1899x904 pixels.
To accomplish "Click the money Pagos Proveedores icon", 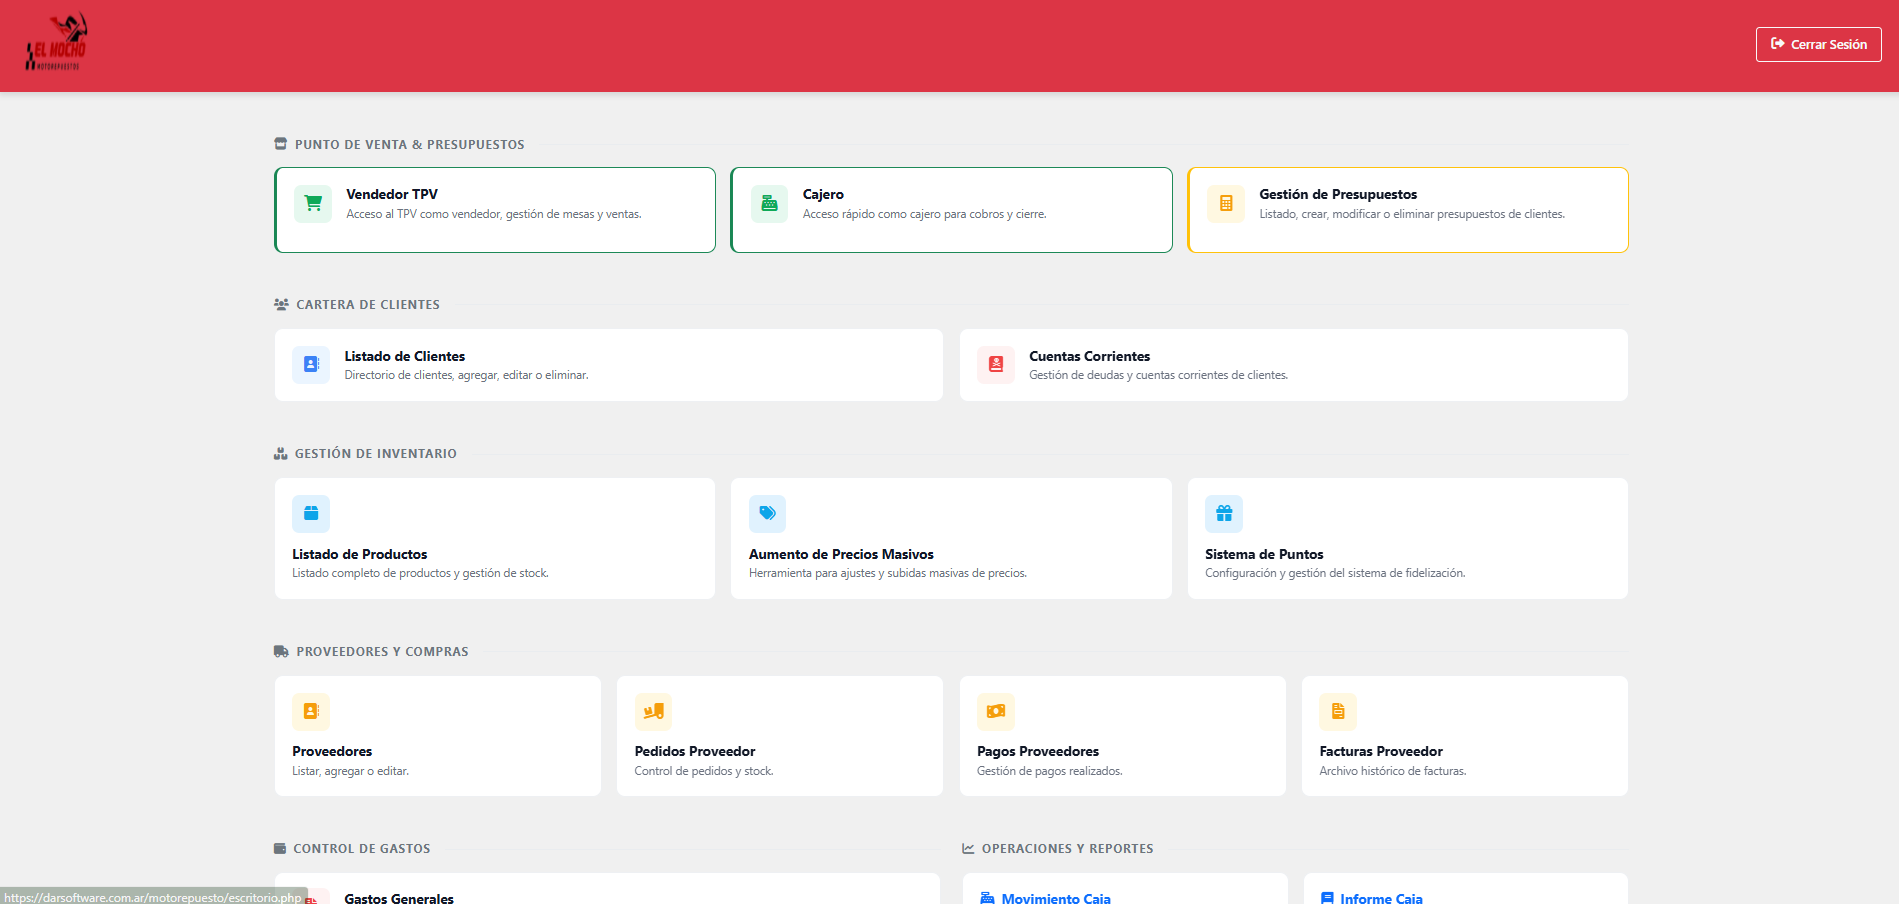I will (995, 712).
